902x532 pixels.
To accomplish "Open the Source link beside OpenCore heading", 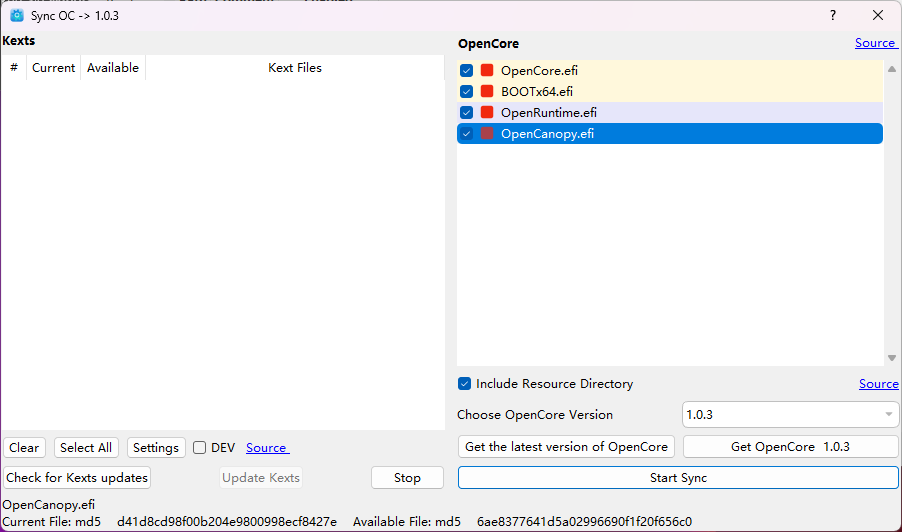I will coord(876,43).
